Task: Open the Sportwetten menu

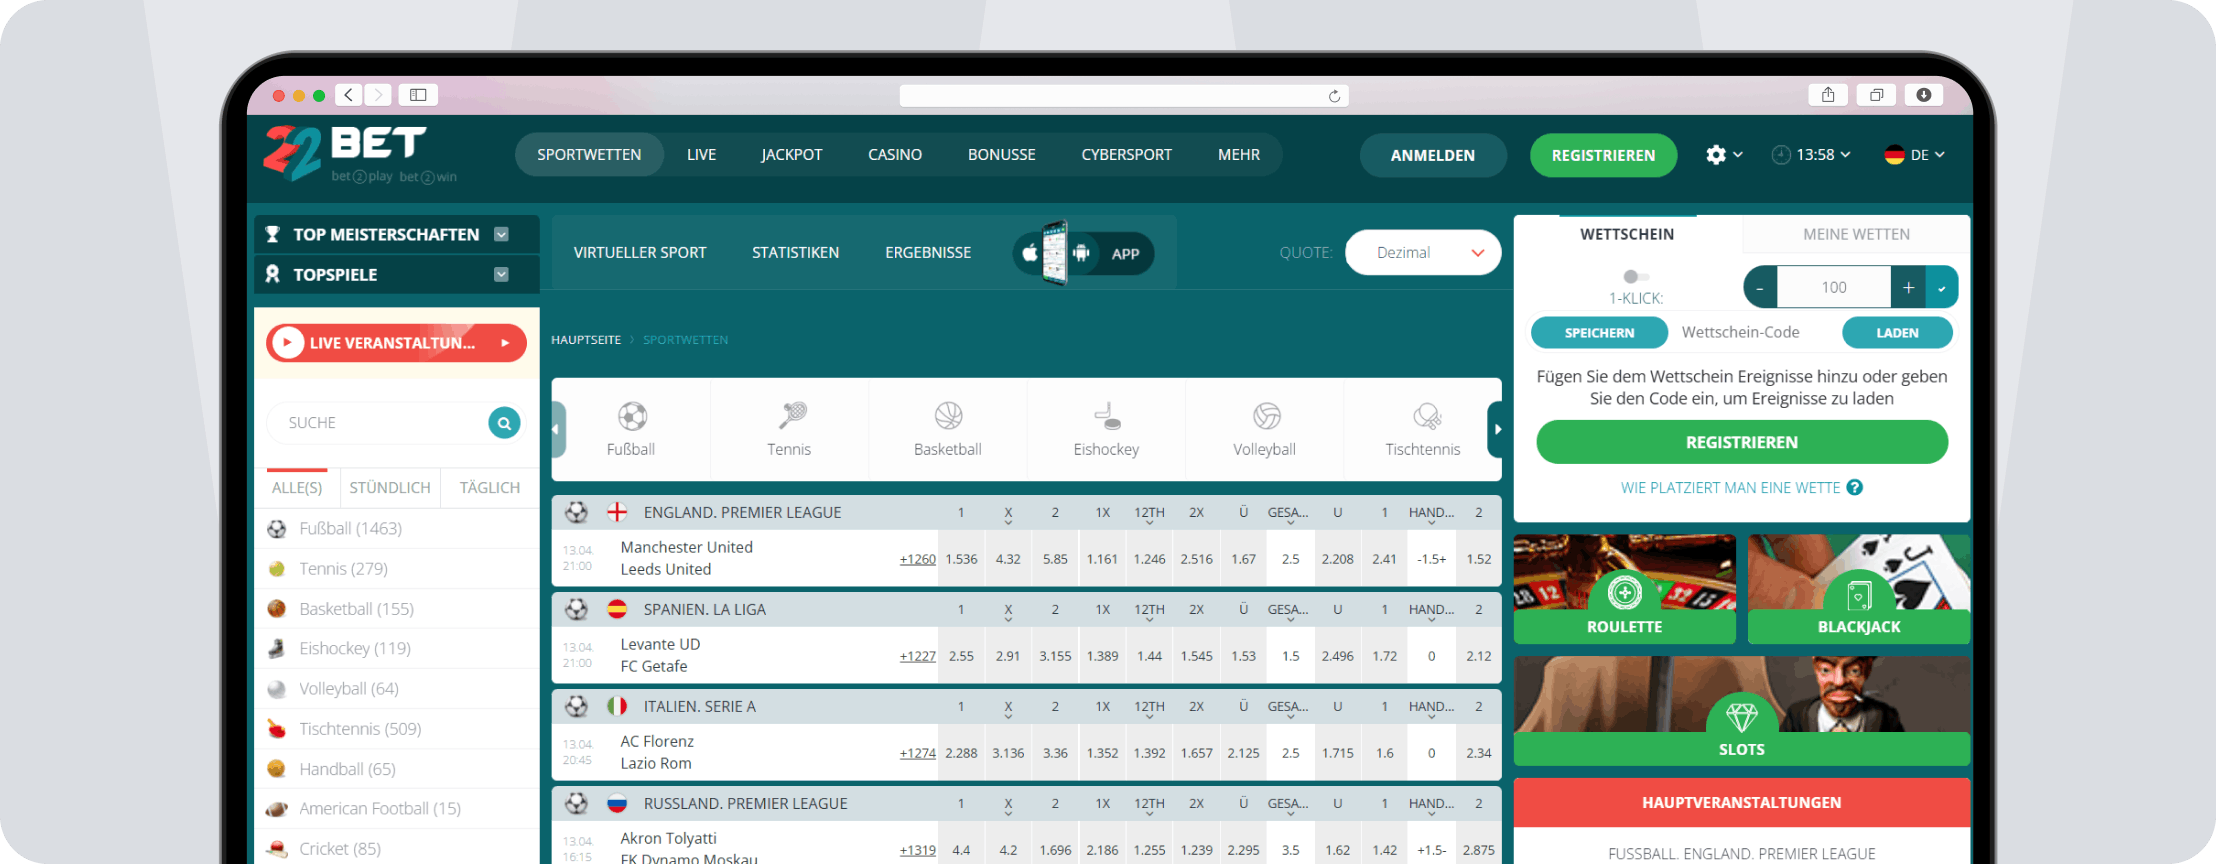Action: click(x=589, y=155)
